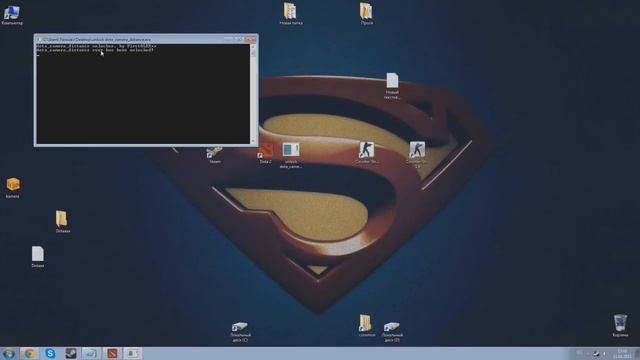Minimize the console window

coord(228,39)
